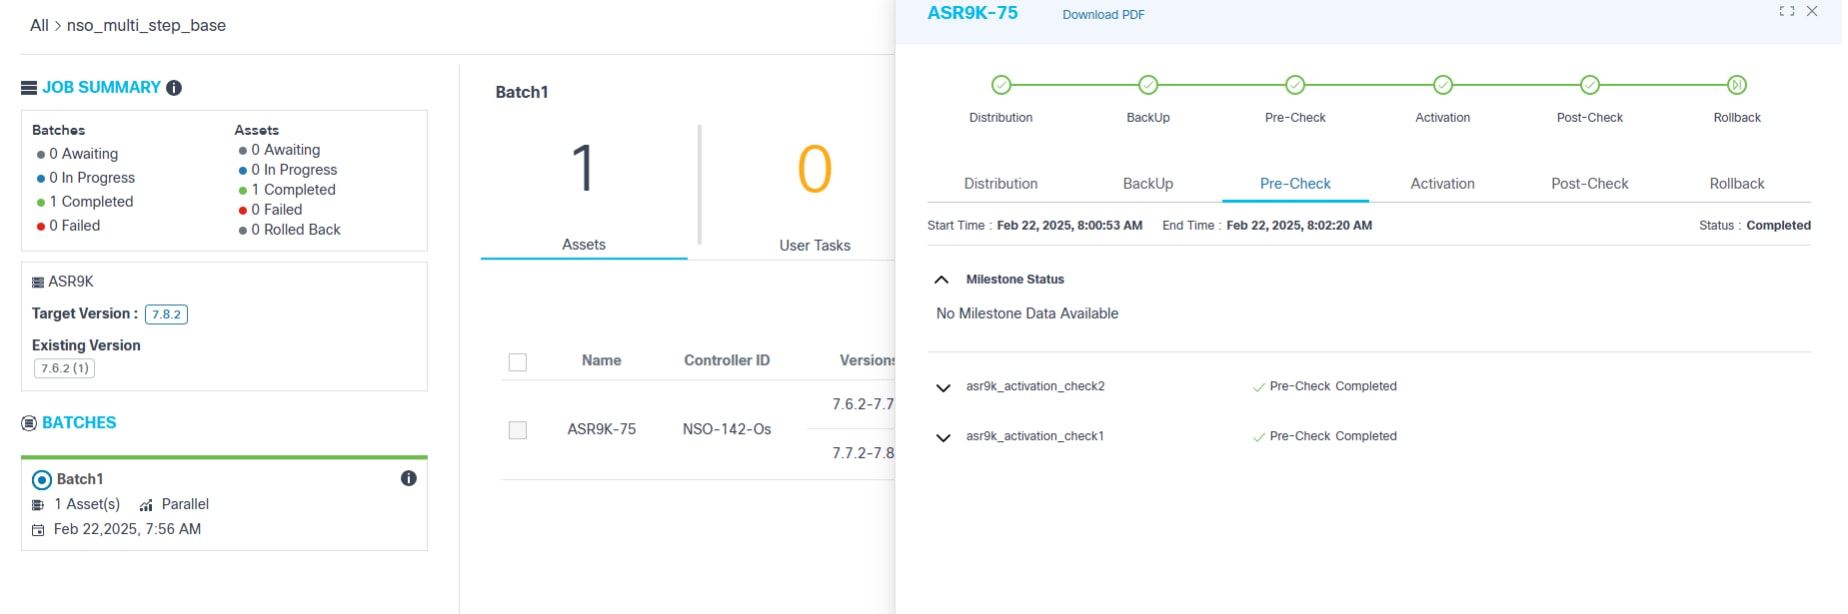Switch to the Activation tab
Viewport: 1848px width, 614px height.
point(1442,184)
